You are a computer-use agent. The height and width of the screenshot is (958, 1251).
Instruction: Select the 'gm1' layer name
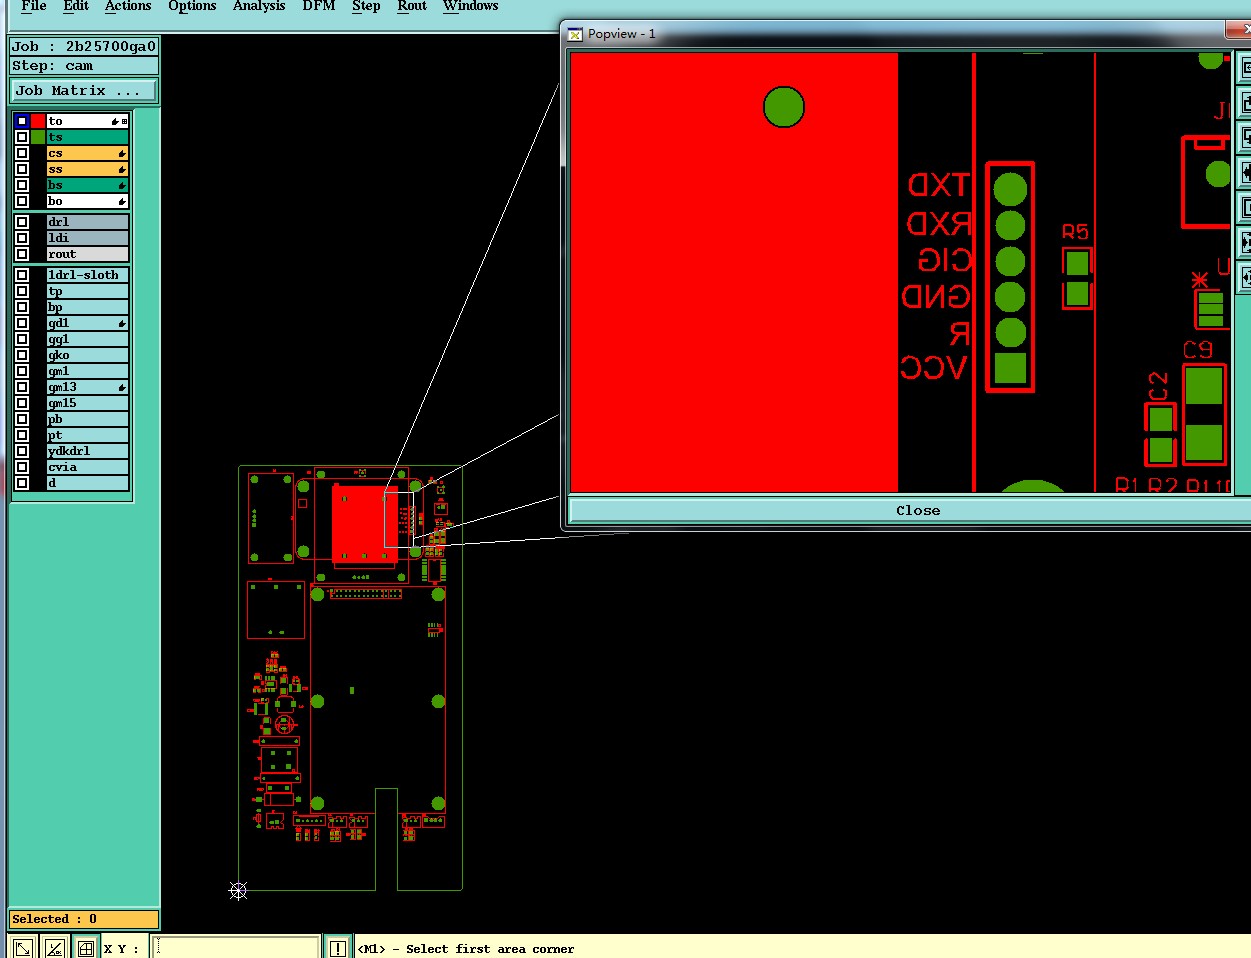pos(88,371)
